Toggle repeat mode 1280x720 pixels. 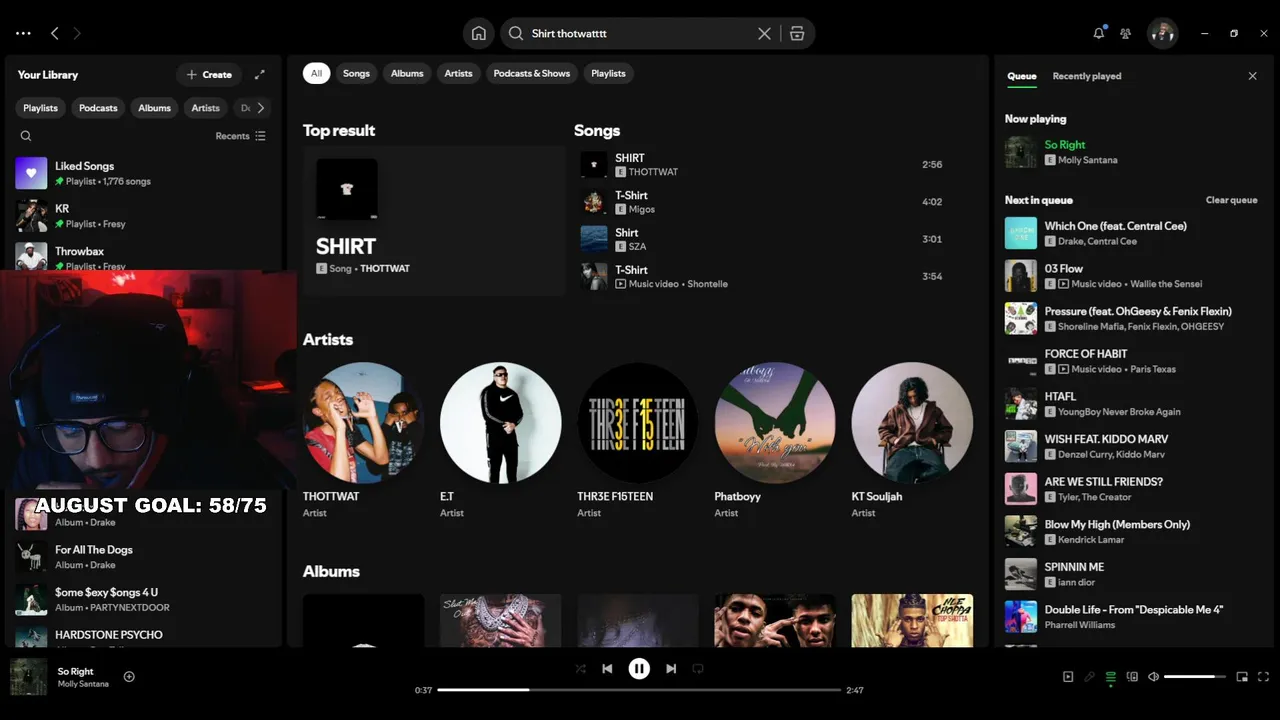click(698, 669)
